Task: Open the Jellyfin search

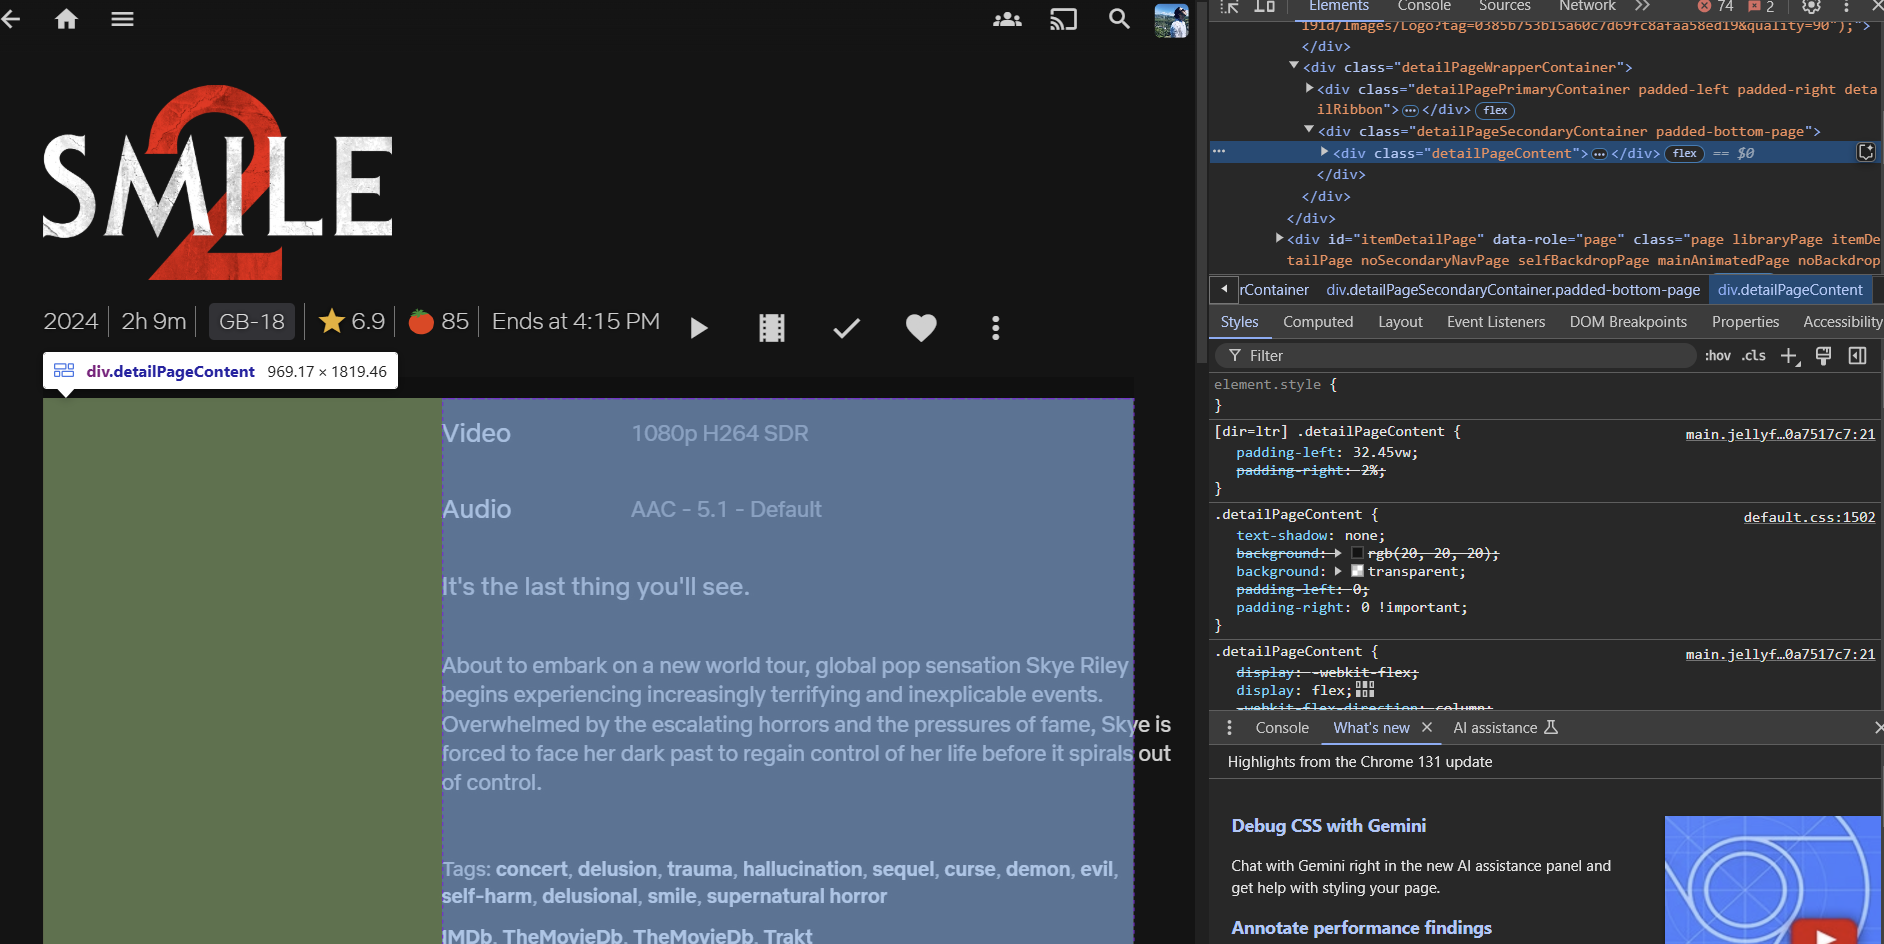Action: [x=1119, y=19]
